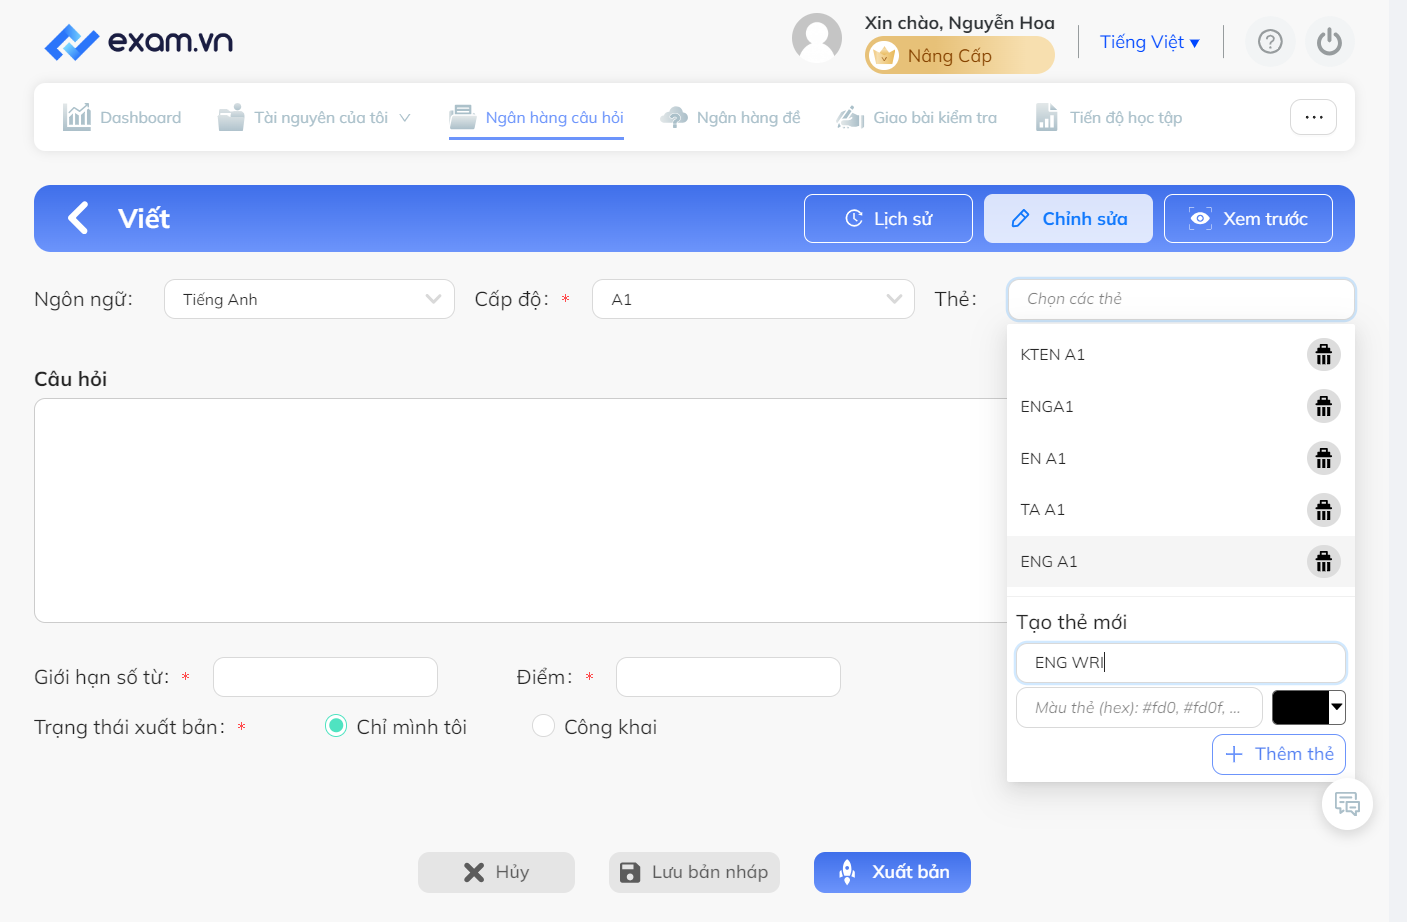
Task: Click the Tiến độ học tập document icon
Action: coord(1046,117)
